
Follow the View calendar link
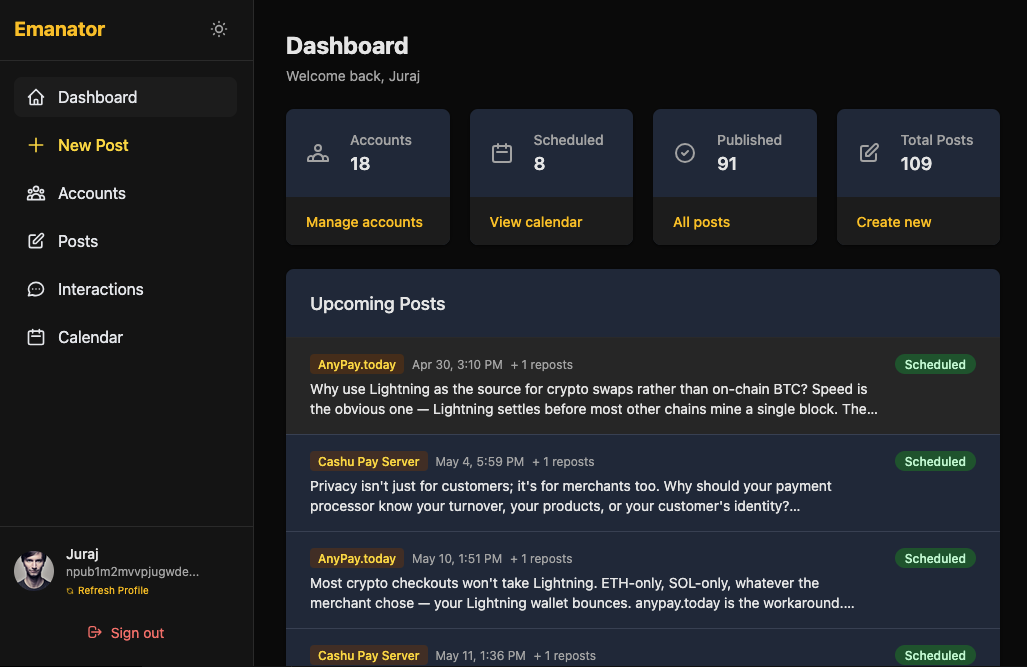536,222
